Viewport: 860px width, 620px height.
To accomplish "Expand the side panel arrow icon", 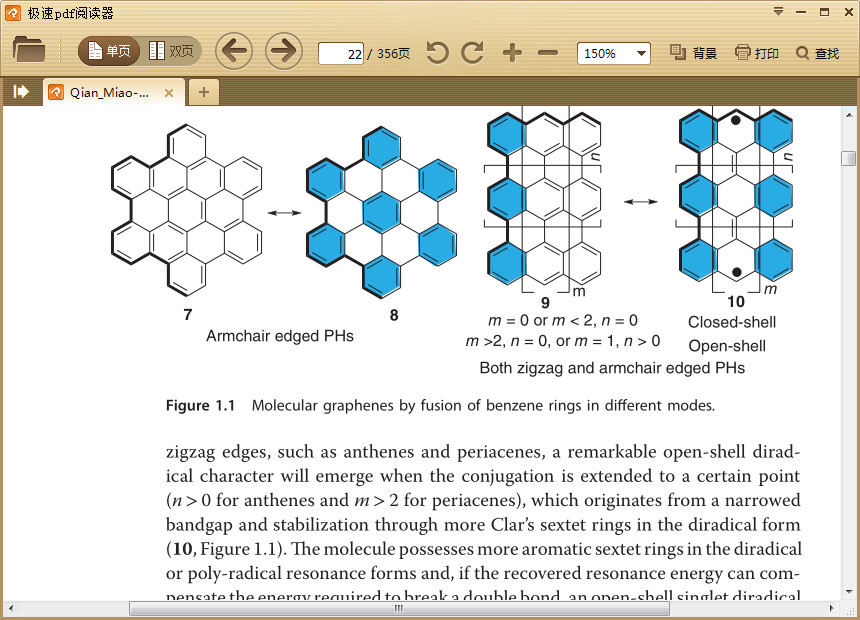I will point(21,91).
